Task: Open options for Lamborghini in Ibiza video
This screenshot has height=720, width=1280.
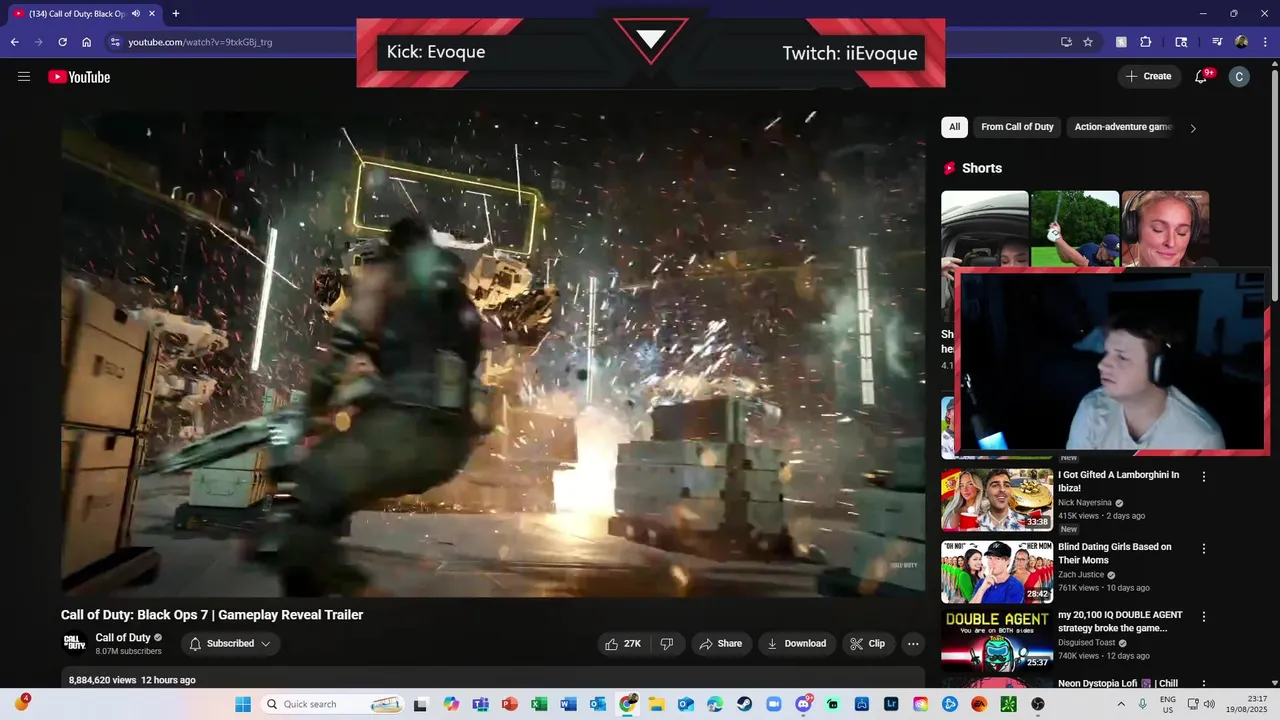Action: click(1203, 477)
